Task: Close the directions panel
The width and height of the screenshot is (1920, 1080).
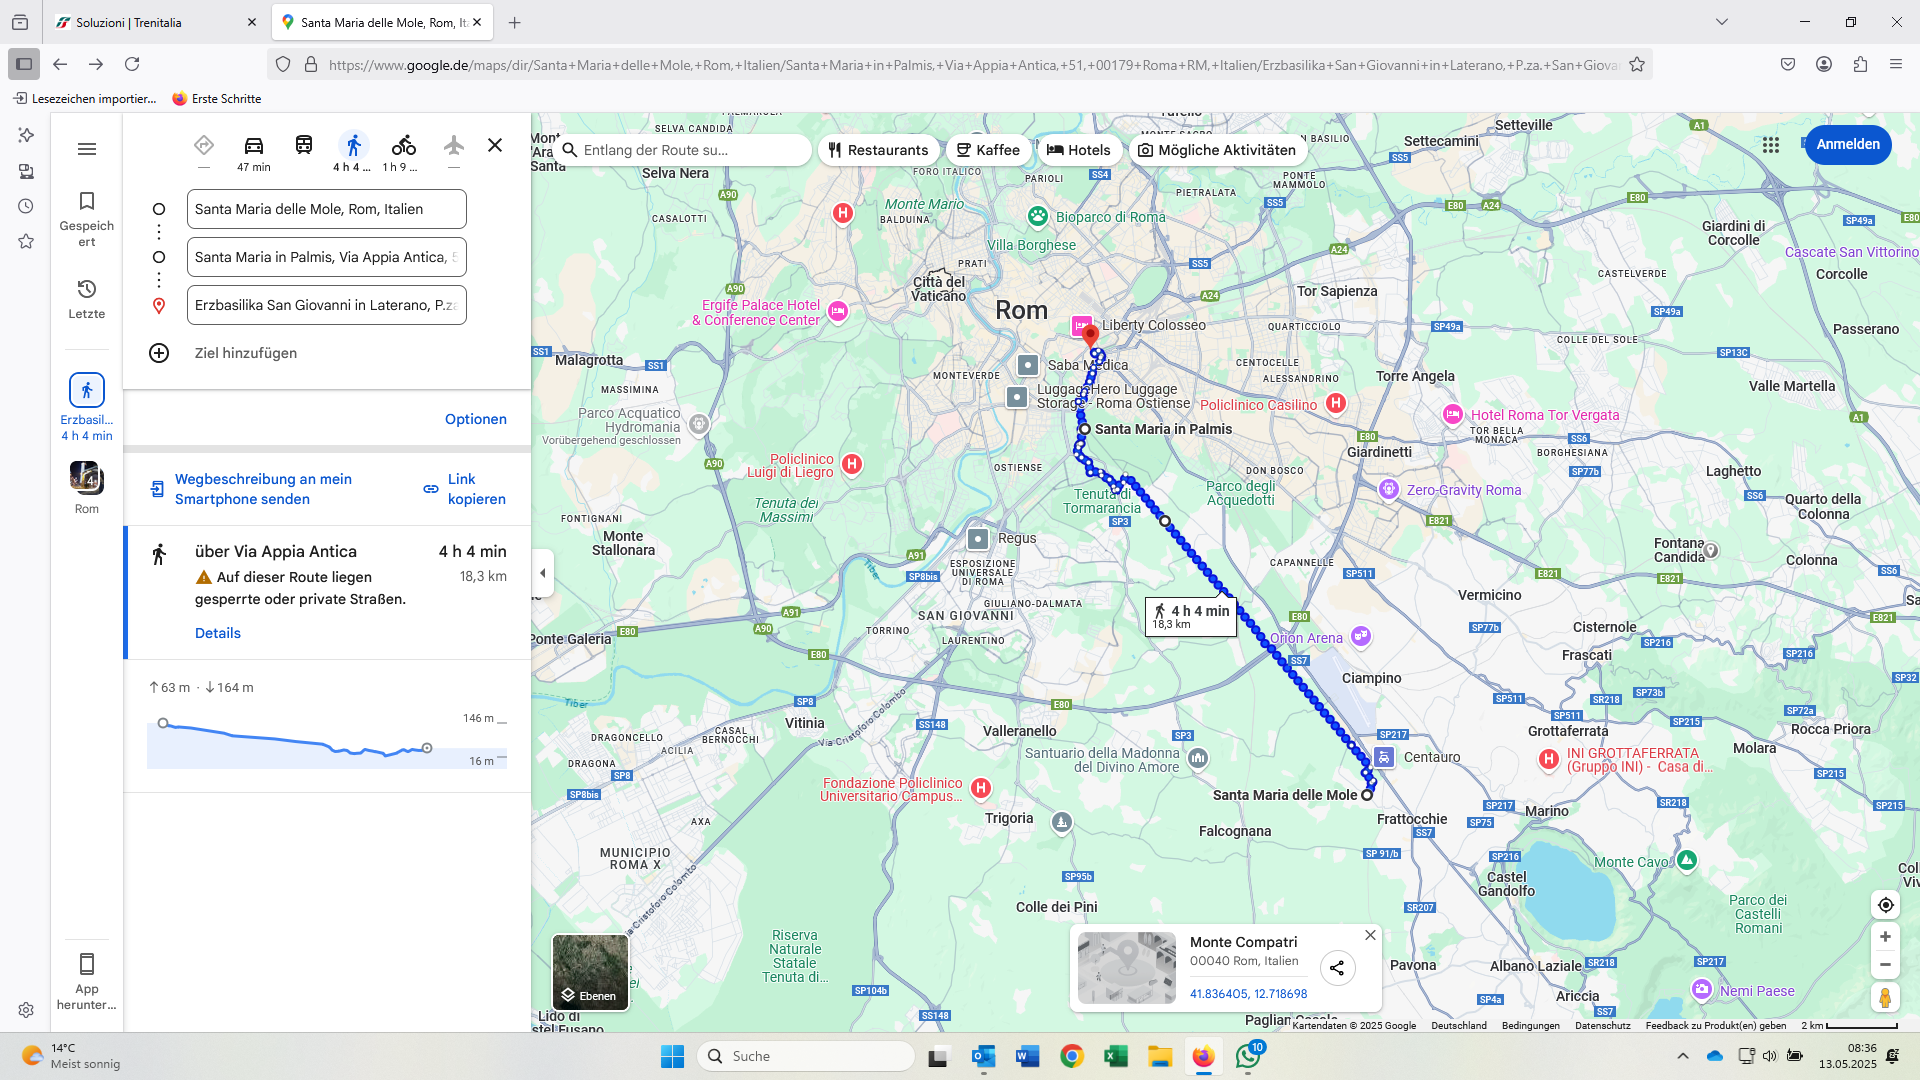Action: (x=495, y=145)
